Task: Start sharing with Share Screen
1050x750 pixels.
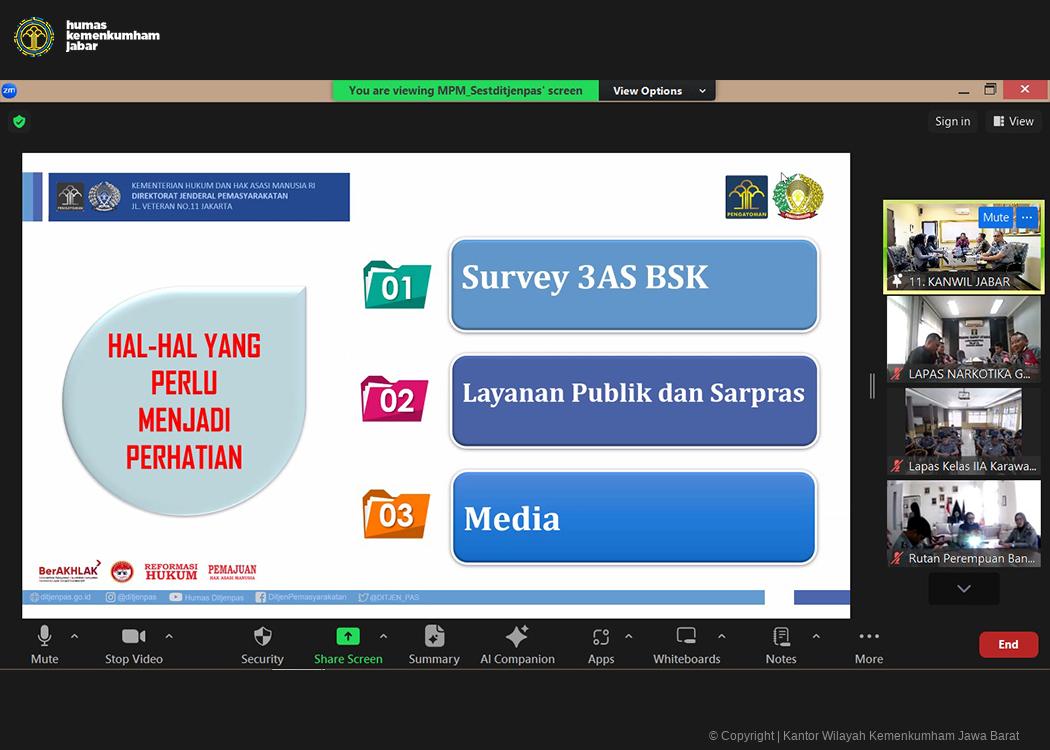Action: (x=348, y=637)
